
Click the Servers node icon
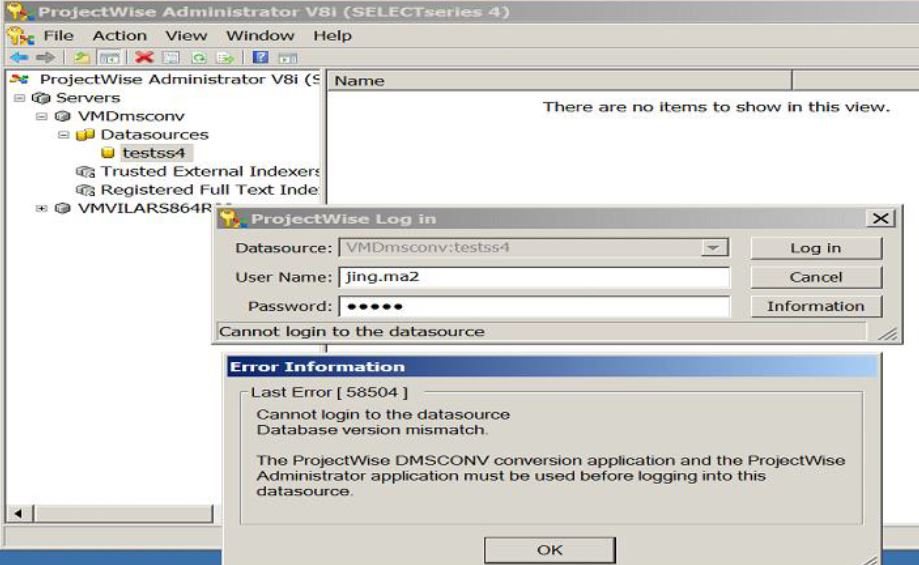point(41,98)
